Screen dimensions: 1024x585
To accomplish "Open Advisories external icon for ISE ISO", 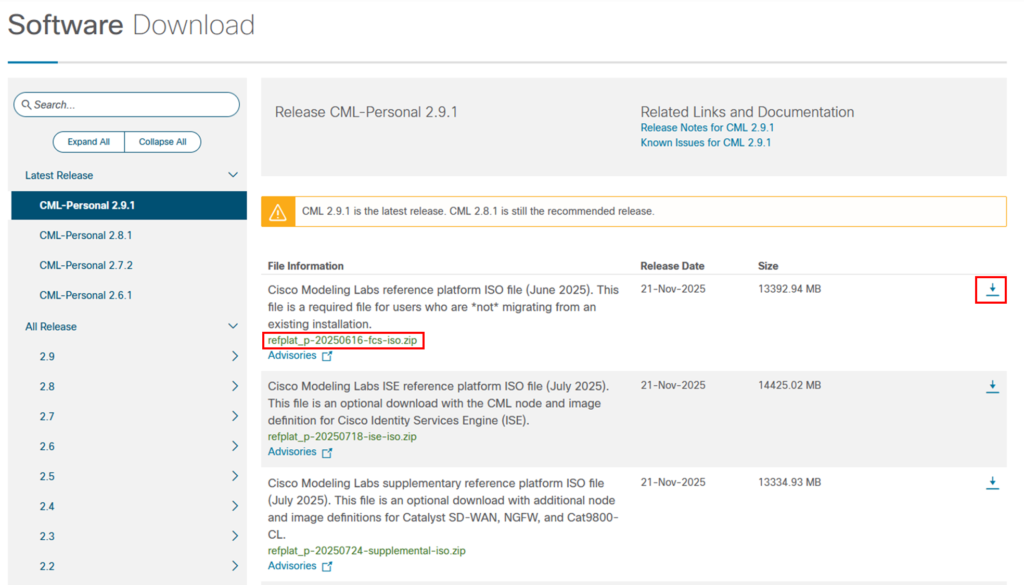I will click(x=327, y=452).
